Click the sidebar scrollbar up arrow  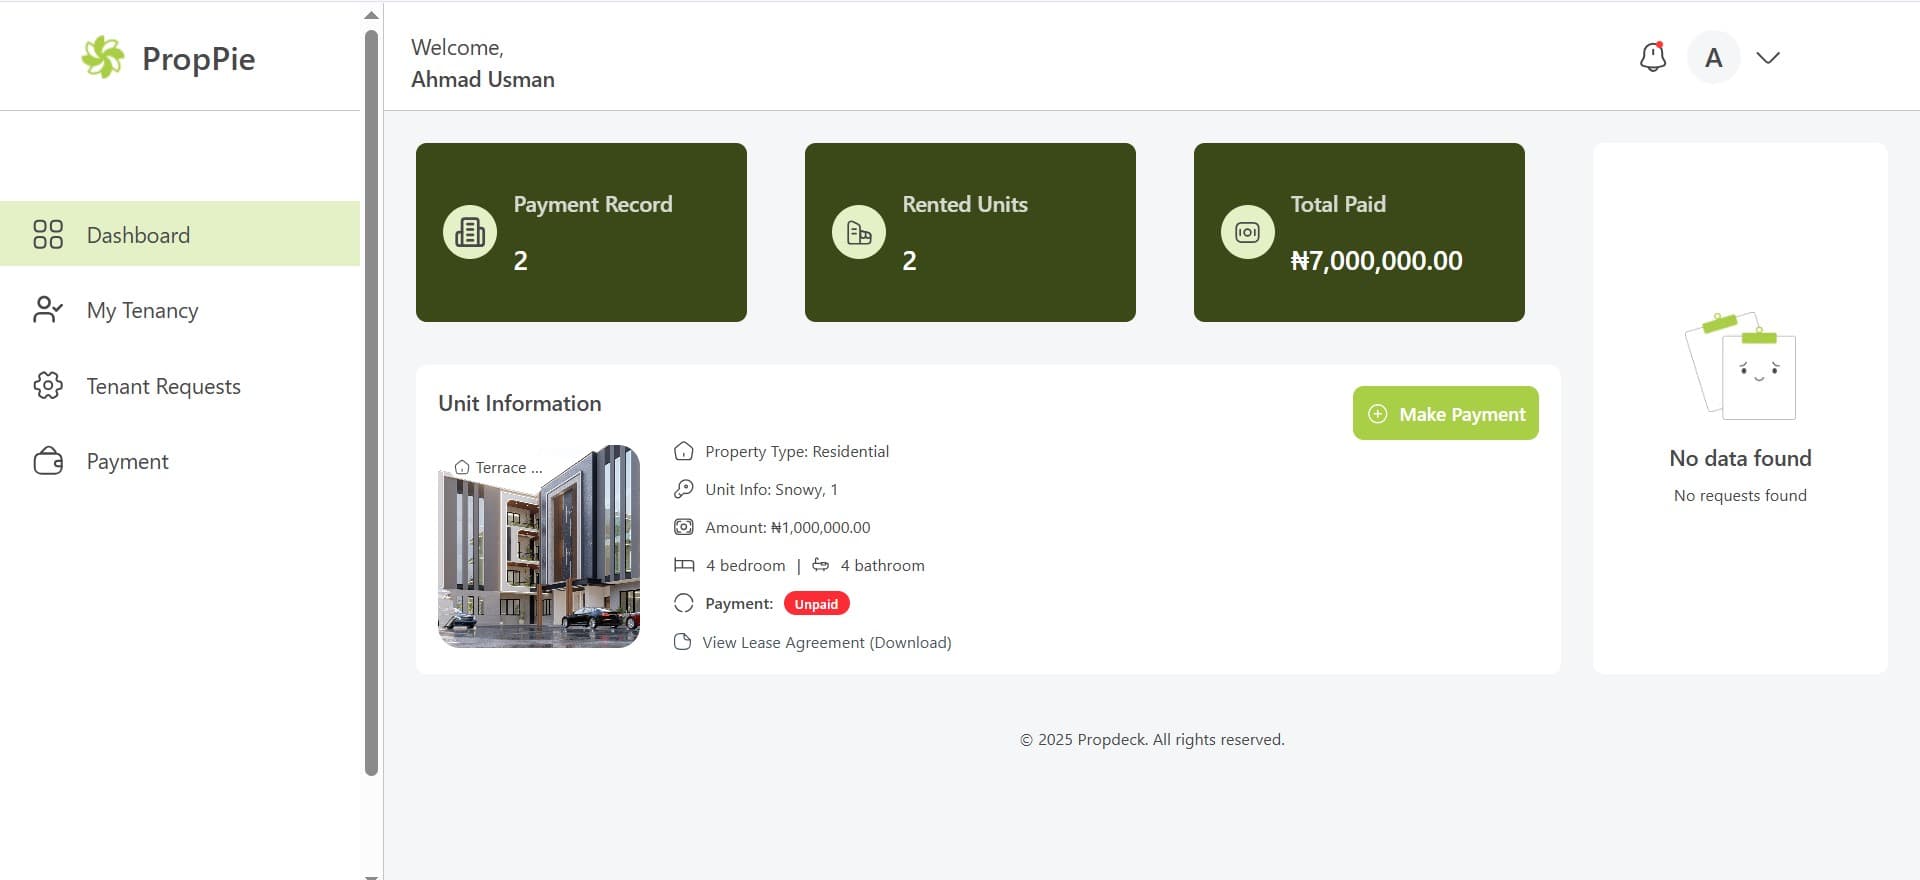coord(371,15)
